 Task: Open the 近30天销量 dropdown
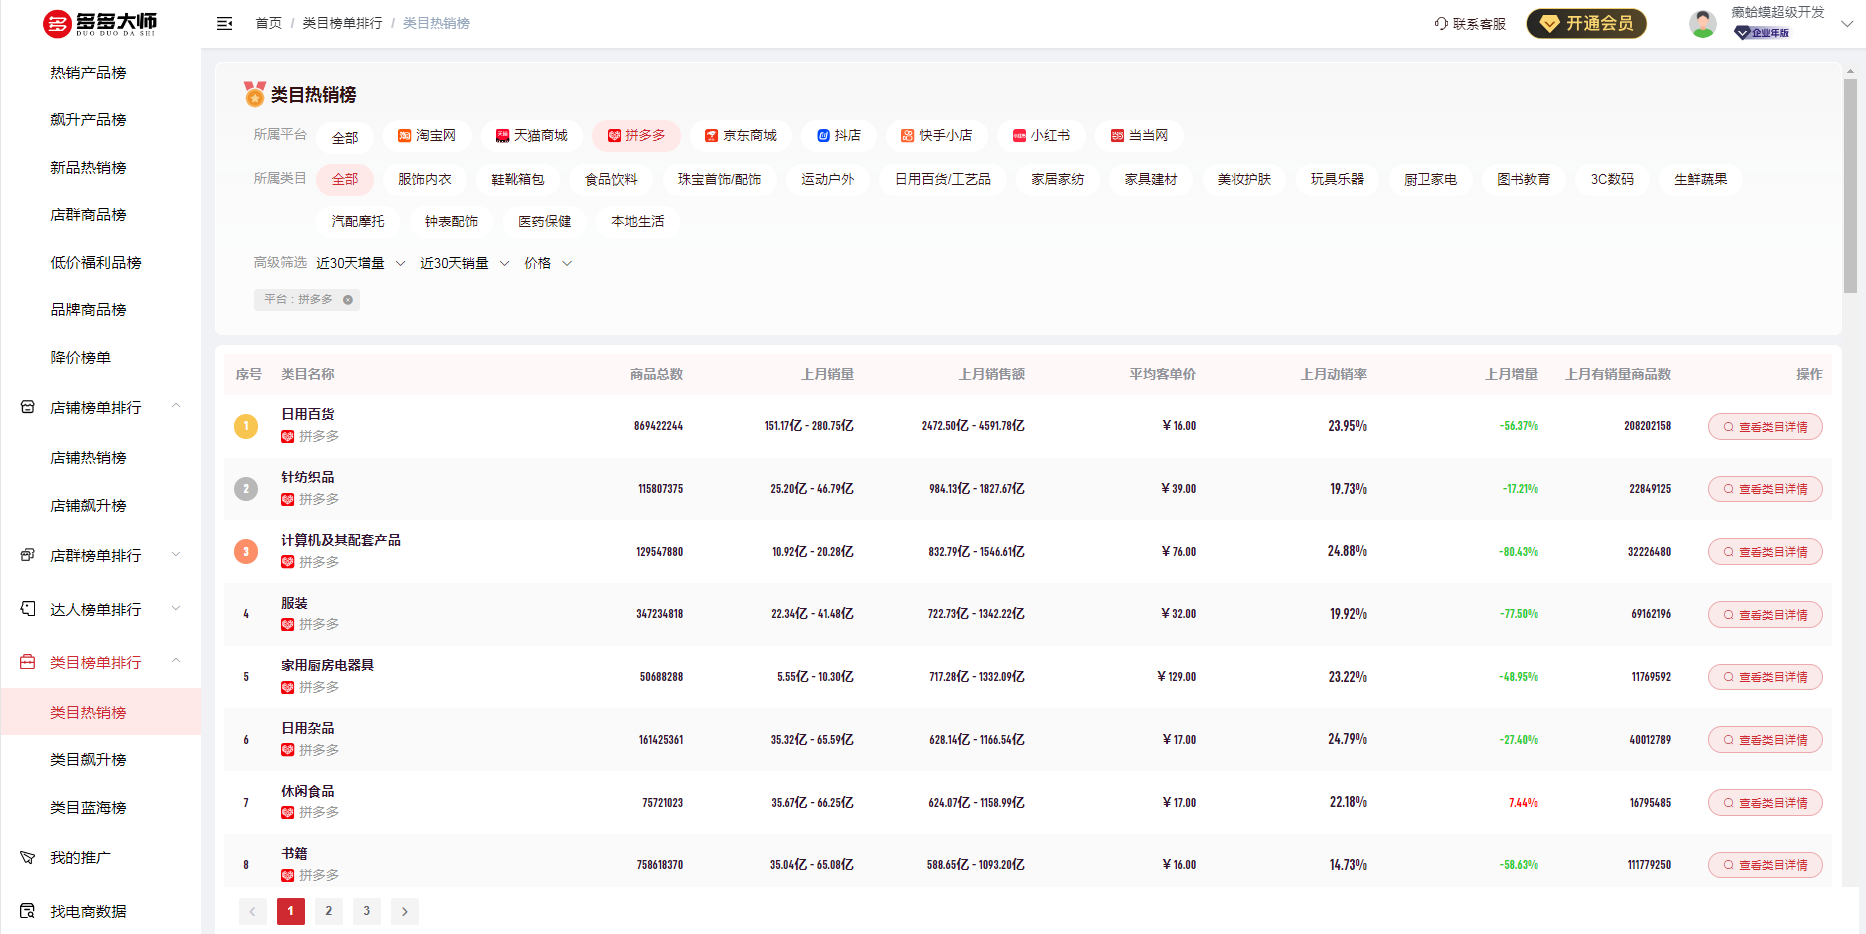click(x=465, y=263)
